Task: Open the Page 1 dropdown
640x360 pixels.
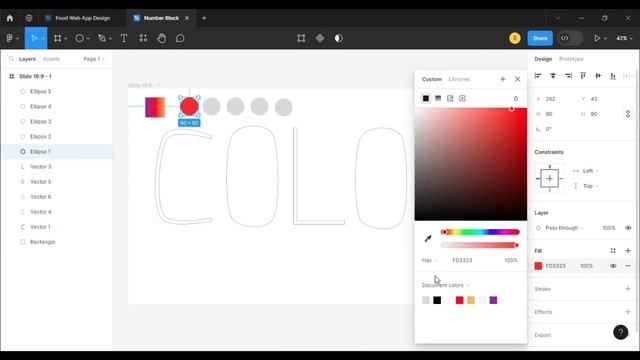Action: [x=94, y=59]
